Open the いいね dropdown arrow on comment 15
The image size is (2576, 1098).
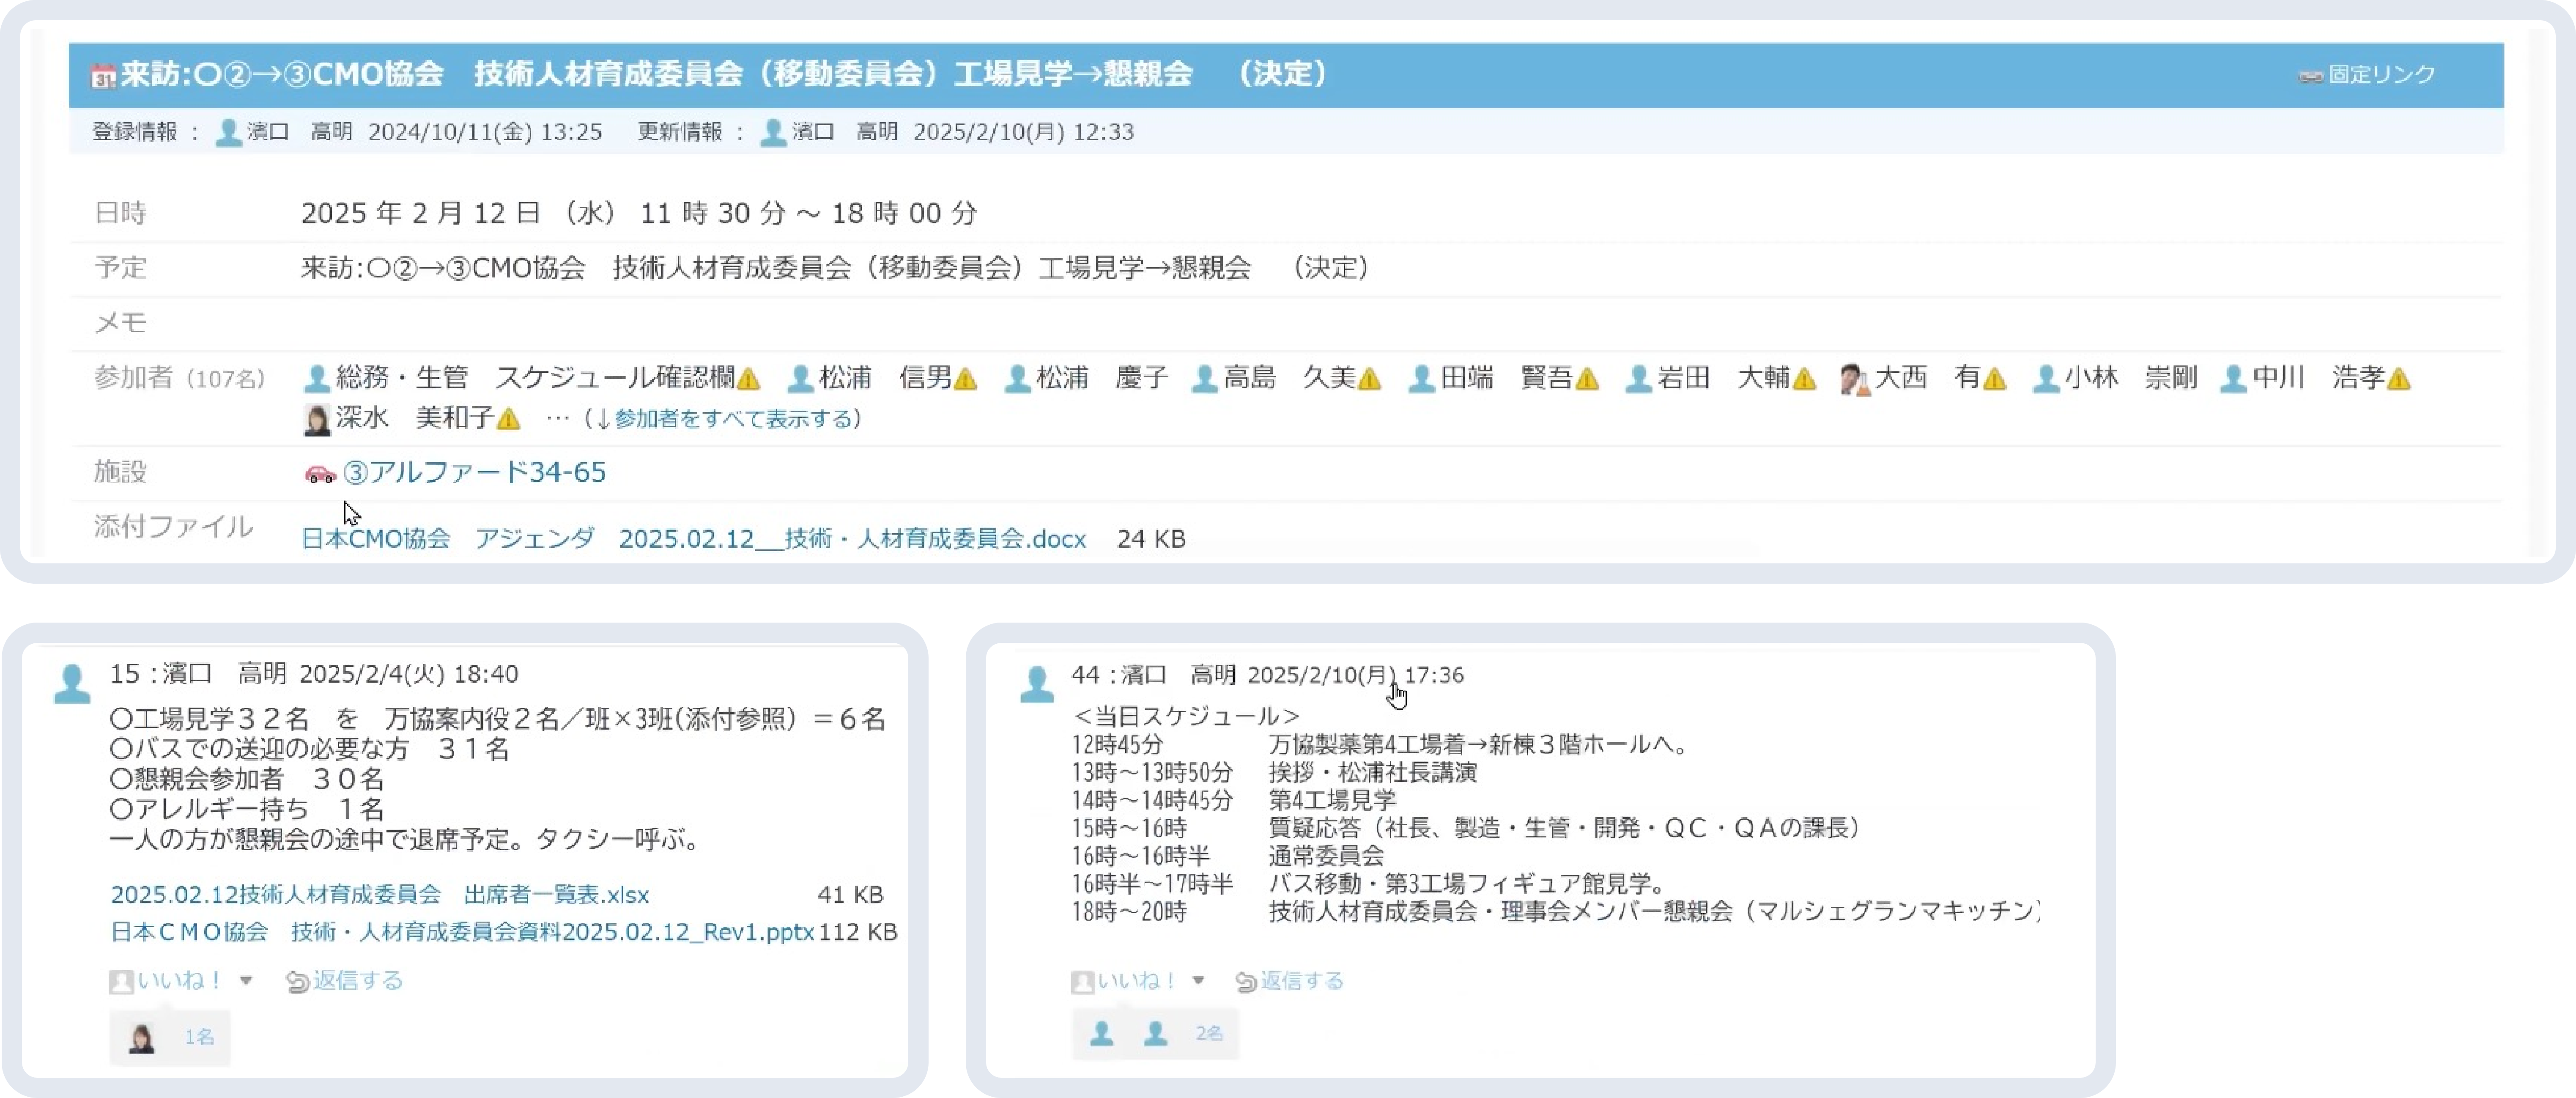pos(246,981)
